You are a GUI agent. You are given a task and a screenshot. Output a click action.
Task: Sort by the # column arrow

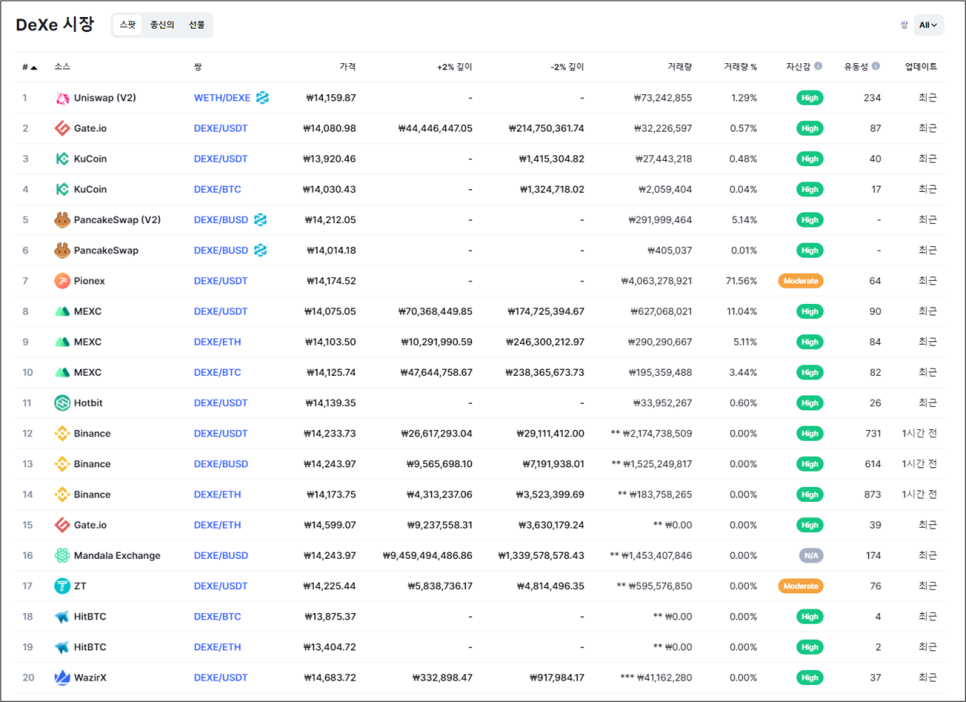(x=34, y=67)
